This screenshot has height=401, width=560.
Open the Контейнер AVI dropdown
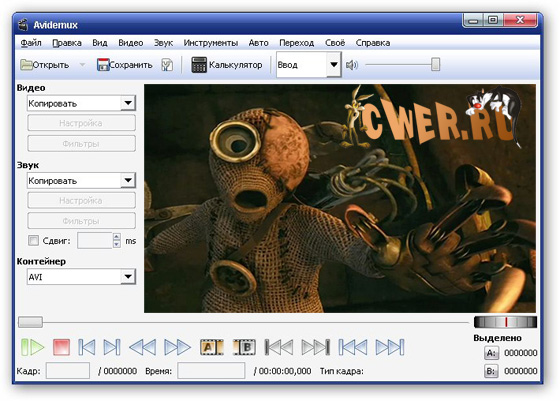tap(128, 277)
